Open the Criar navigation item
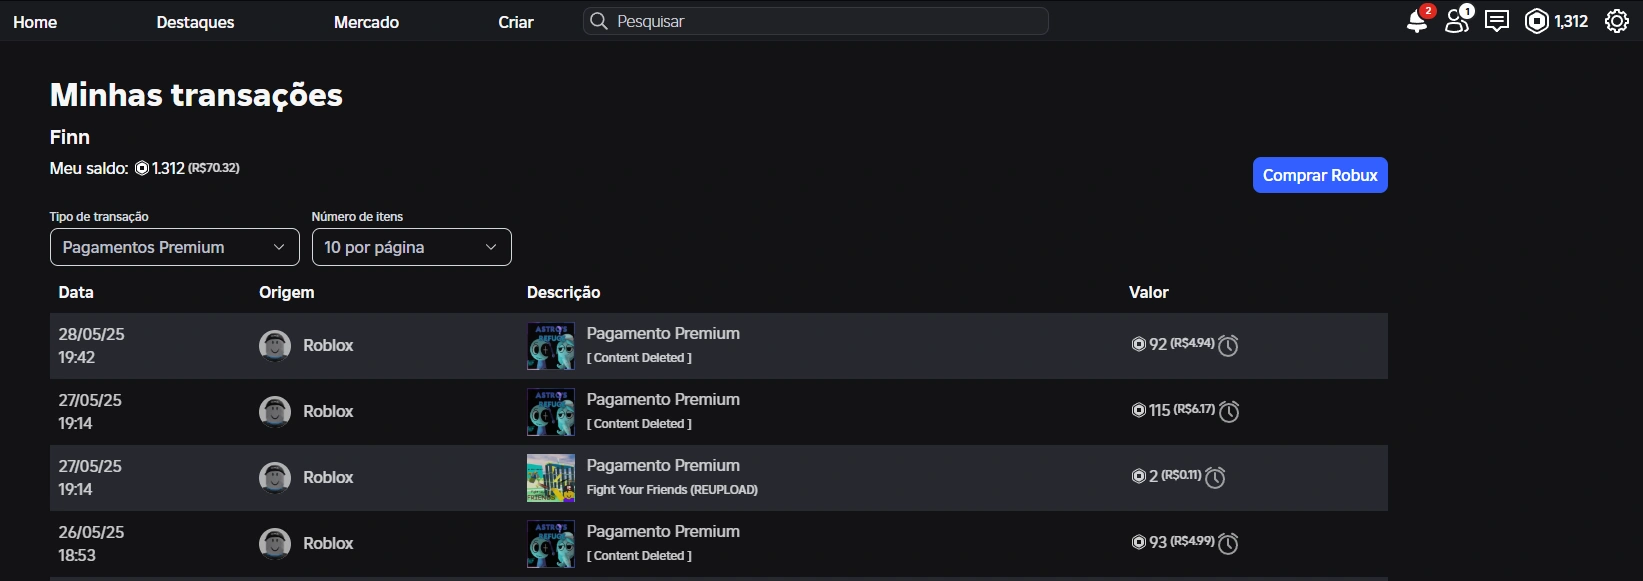This screenshot has width=1643, height=581. coord(516,22)
